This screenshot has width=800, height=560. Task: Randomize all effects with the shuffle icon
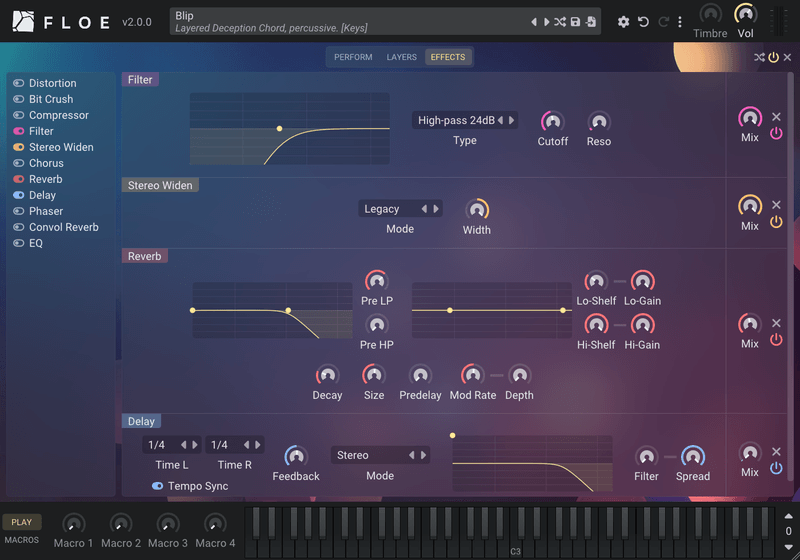(759, 57)
